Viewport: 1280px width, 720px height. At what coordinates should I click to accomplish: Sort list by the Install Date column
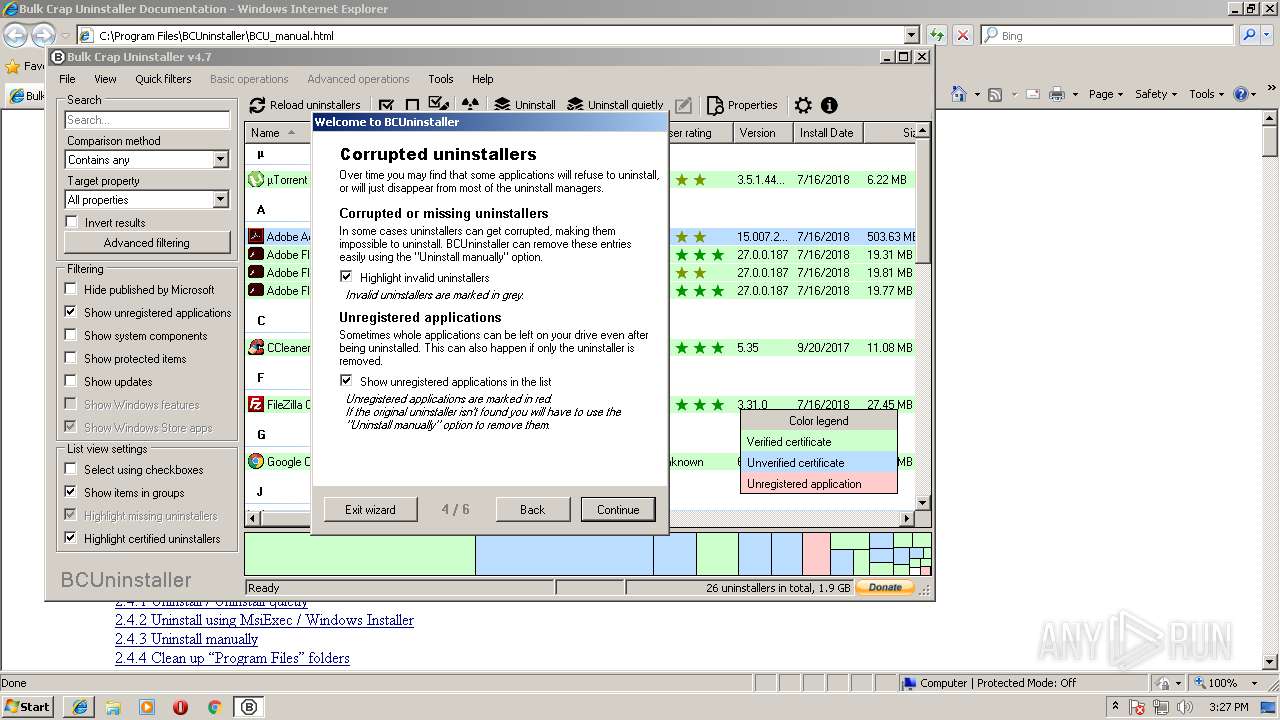(828, 132)
